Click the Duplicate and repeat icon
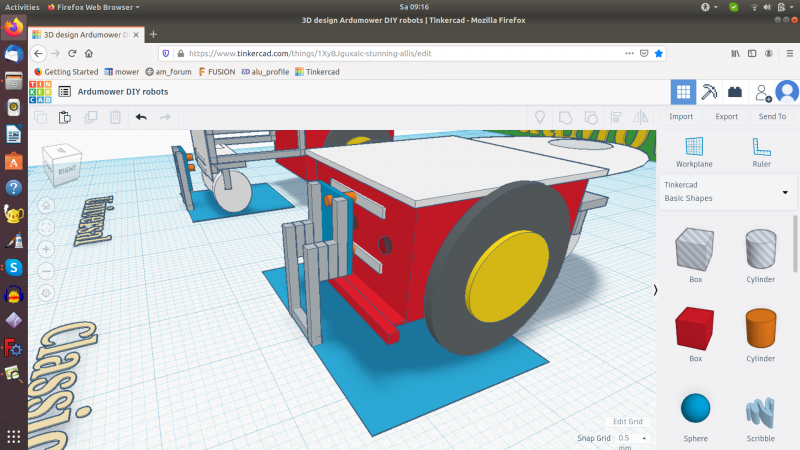Viewport: 800px width, 450px height. pos(90,117)
